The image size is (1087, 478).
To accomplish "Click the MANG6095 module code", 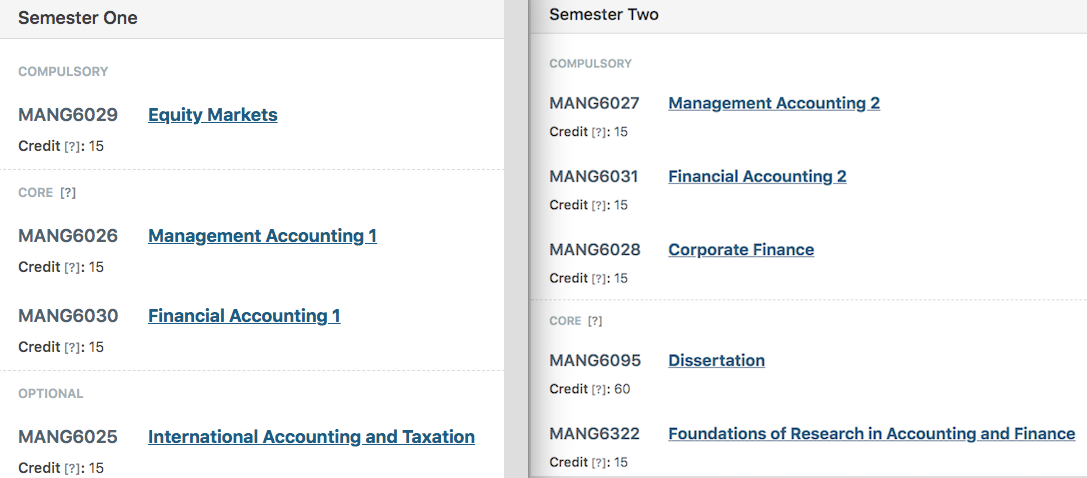I will 595,360.
